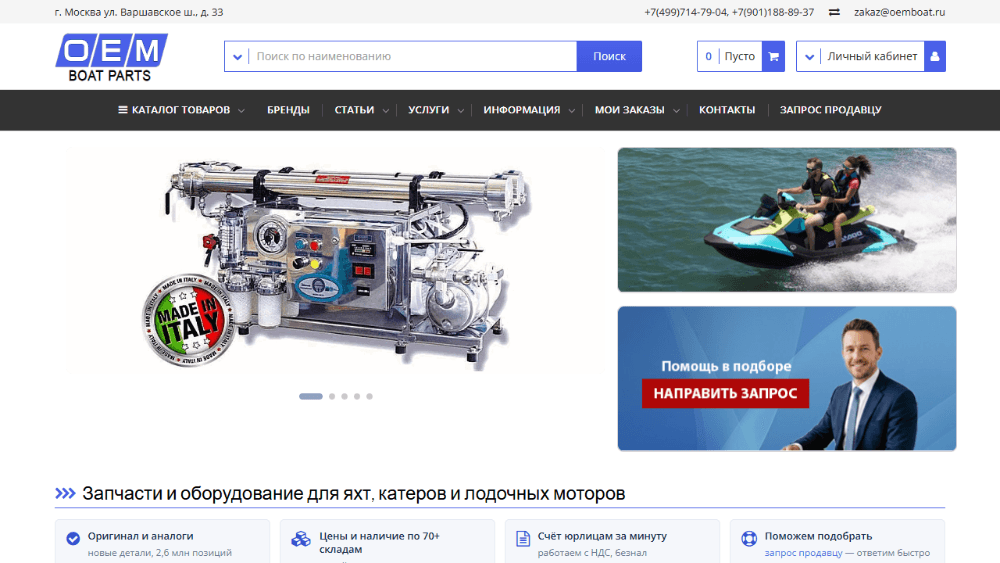Click the zakaz@oemboat.ru email link
The height and width of the screenshot is (563, 1000).
coord(899,12)
